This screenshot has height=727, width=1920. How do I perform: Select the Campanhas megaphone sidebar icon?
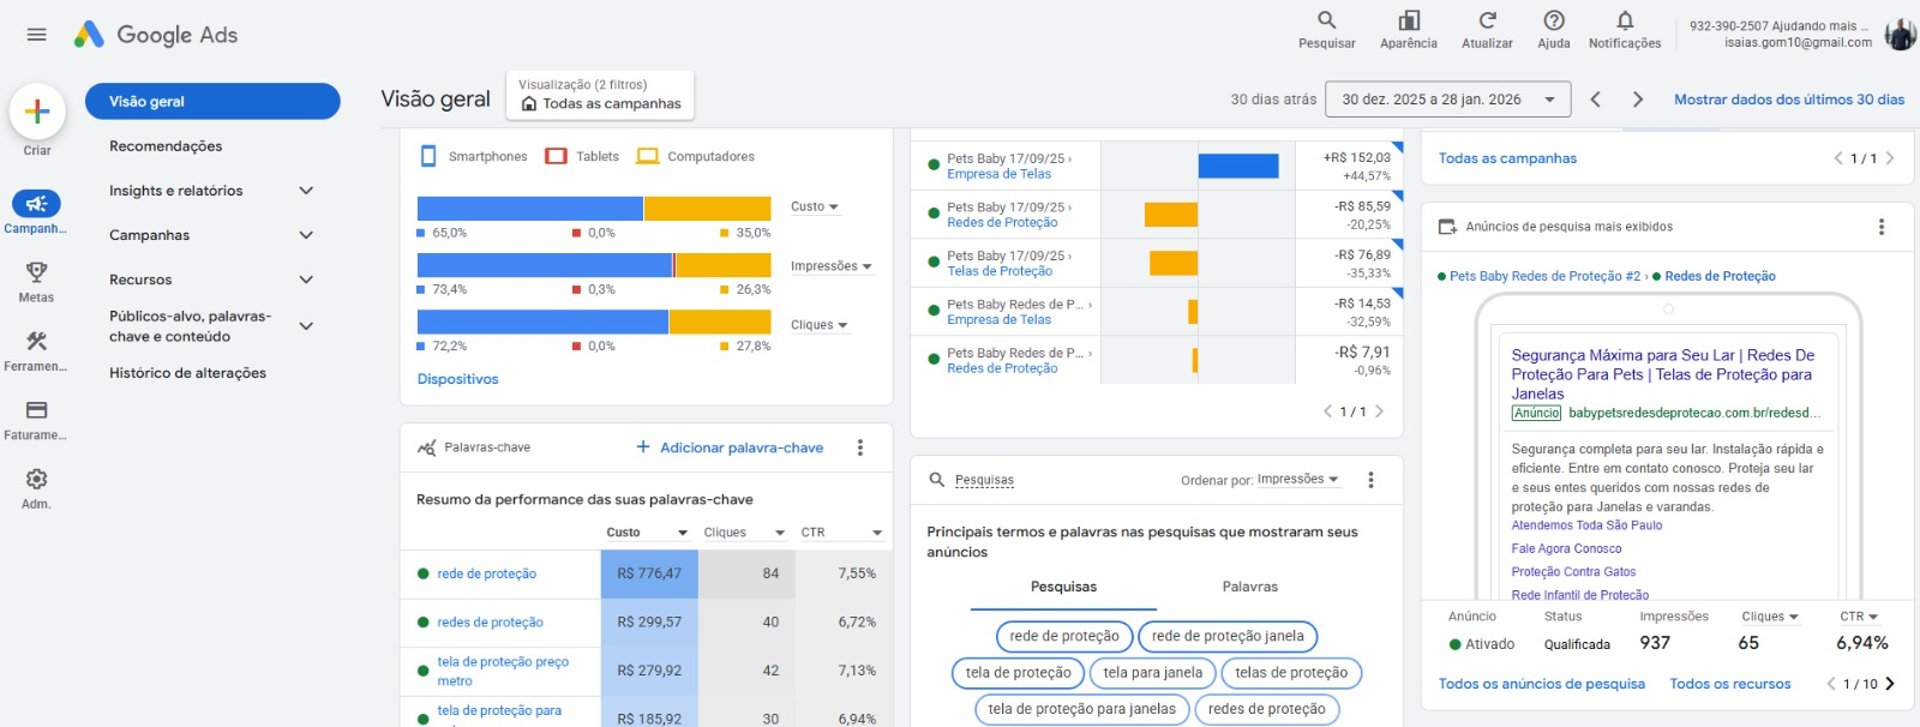(36, 204)
